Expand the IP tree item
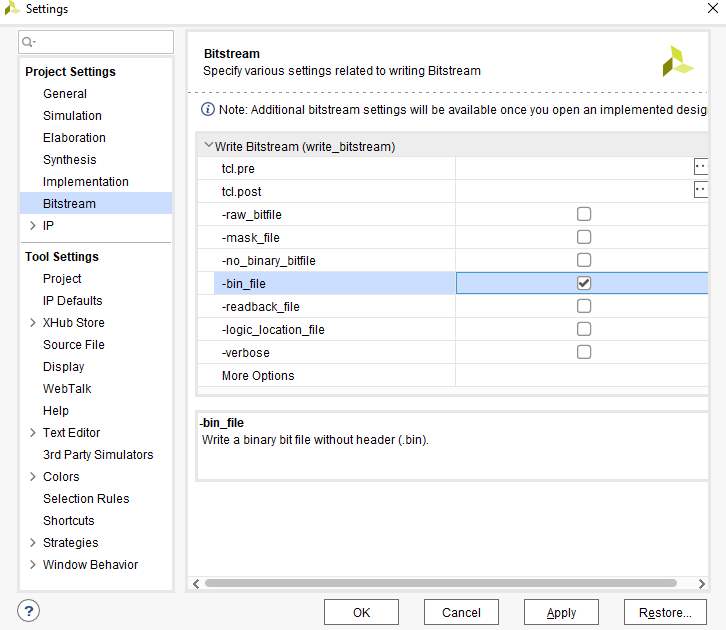 33,226
